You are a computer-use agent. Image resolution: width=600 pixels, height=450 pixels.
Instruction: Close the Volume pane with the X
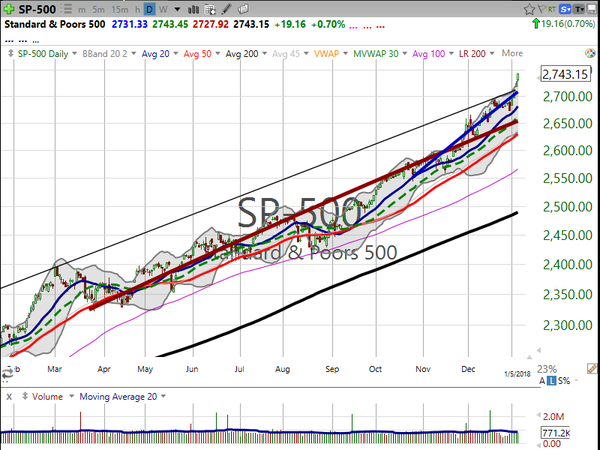pos(9,397)
